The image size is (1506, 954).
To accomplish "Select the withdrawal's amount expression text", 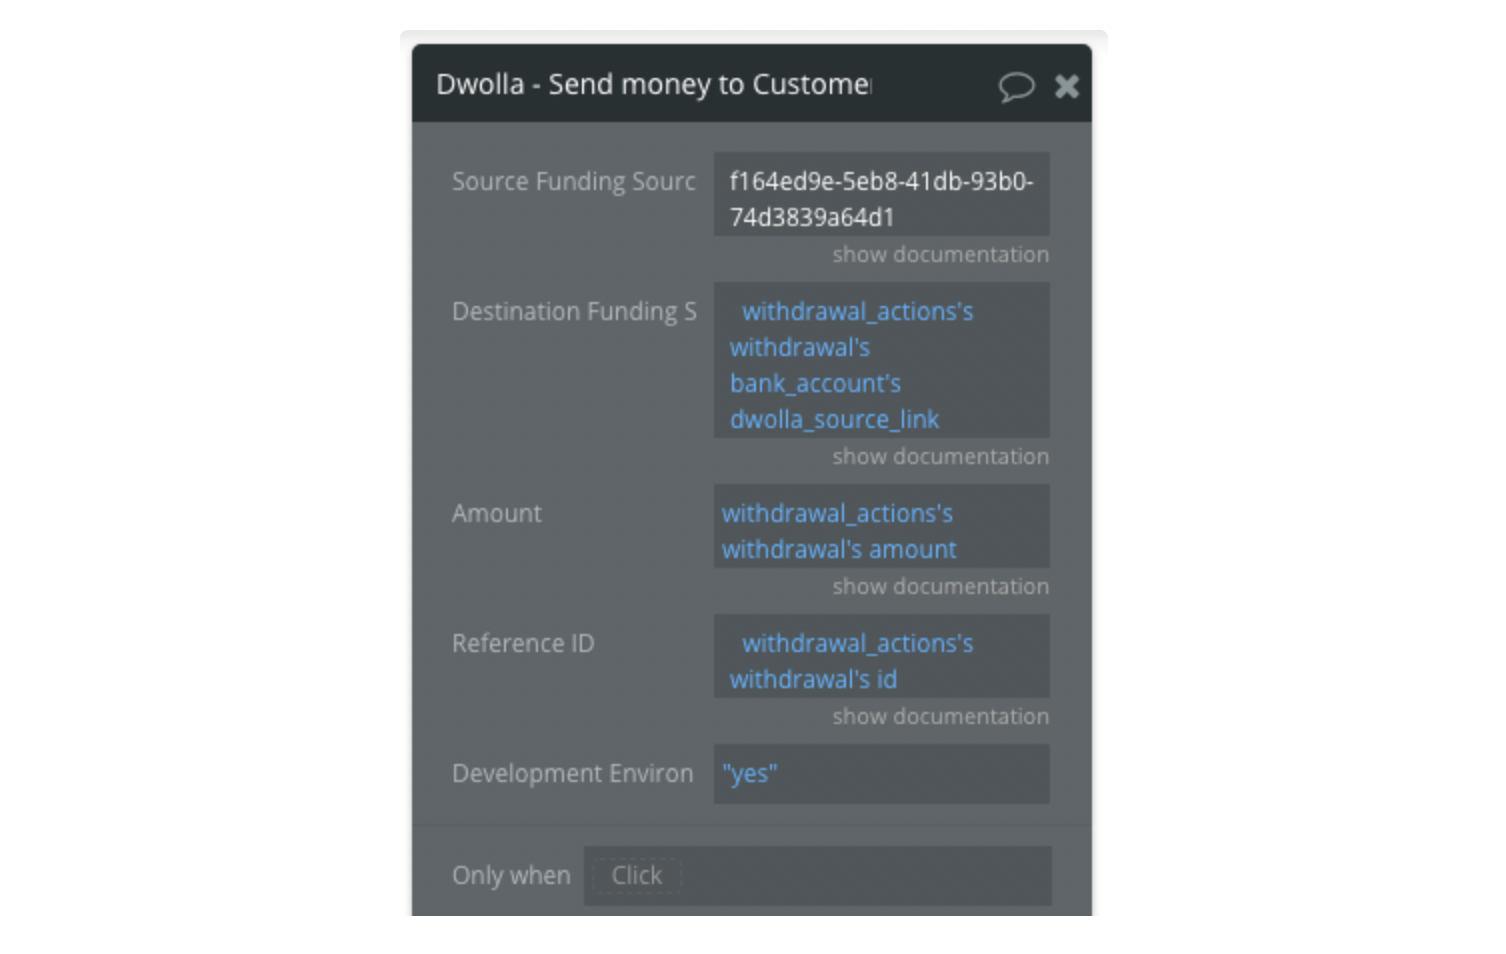I will point(839,549).
